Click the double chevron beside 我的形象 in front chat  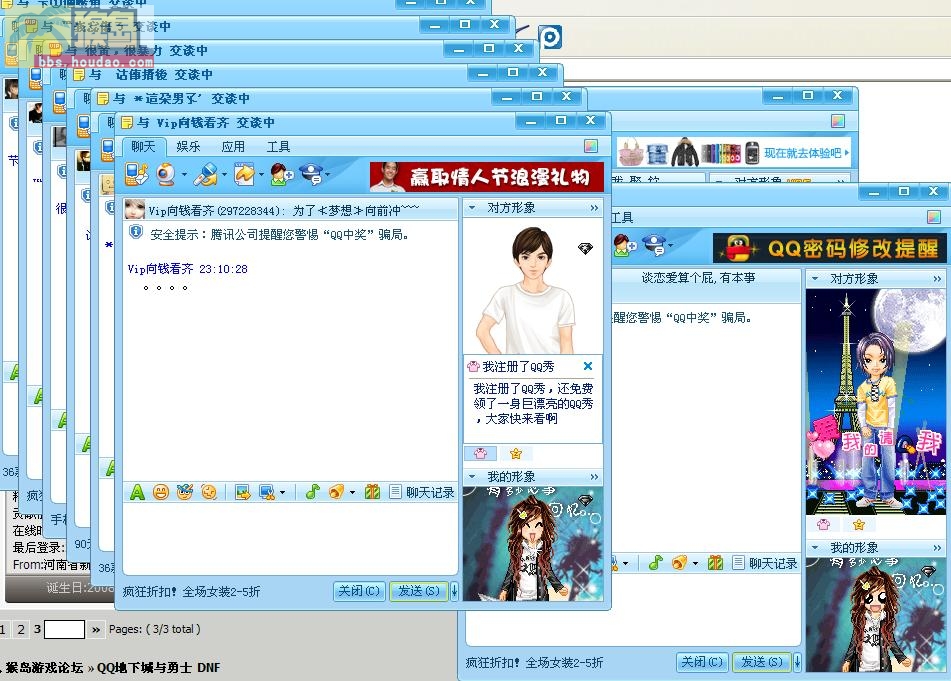pyautogui.click(x=594, y=477)
